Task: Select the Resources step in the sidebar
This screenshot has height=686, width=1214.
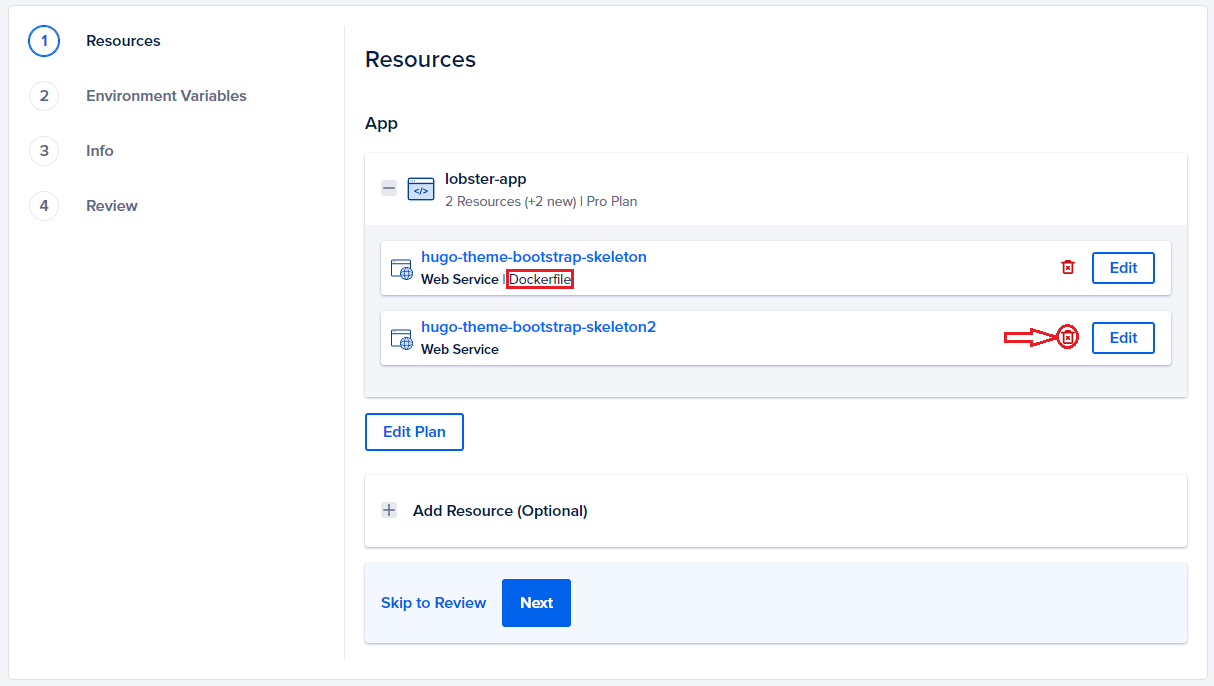Action: point(123,41)
